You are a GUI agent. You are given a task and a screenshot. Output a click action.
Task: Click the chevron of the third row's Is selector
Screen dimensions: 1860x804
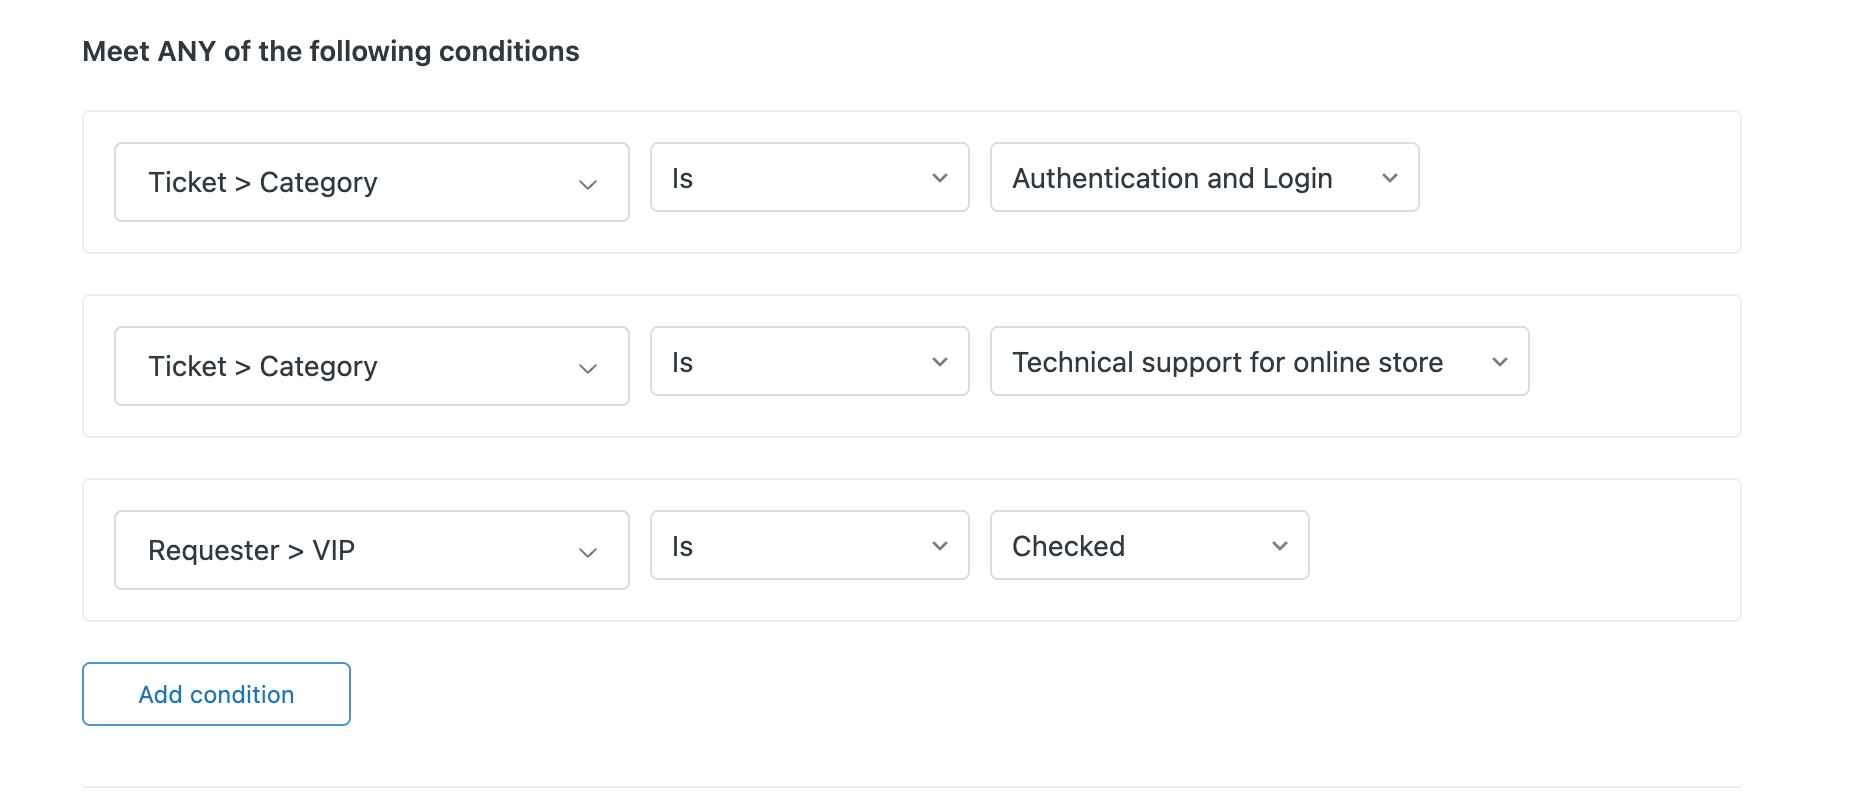click(x=940, y=546)
